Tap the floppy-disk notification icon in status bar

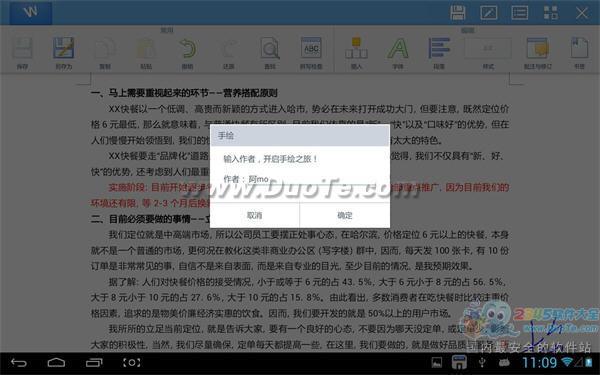click(459, 362)
